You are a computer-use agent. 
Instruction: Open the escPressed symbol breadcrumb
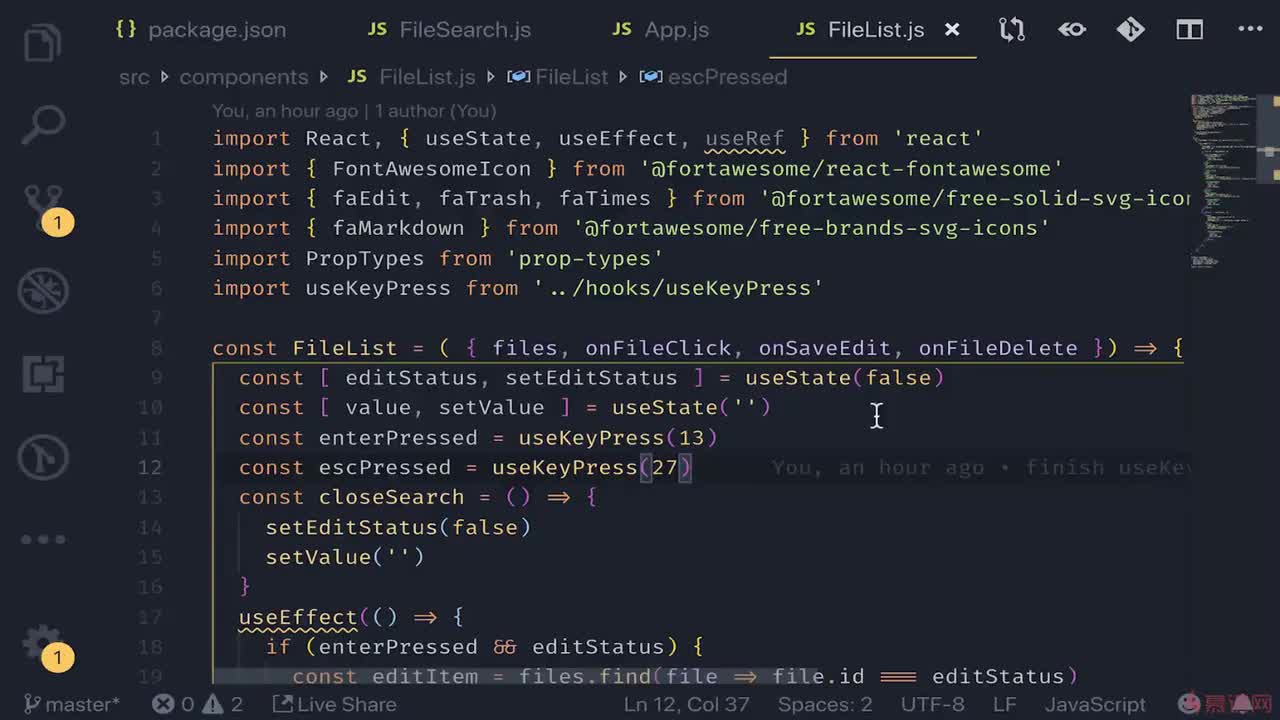point(714,77)
